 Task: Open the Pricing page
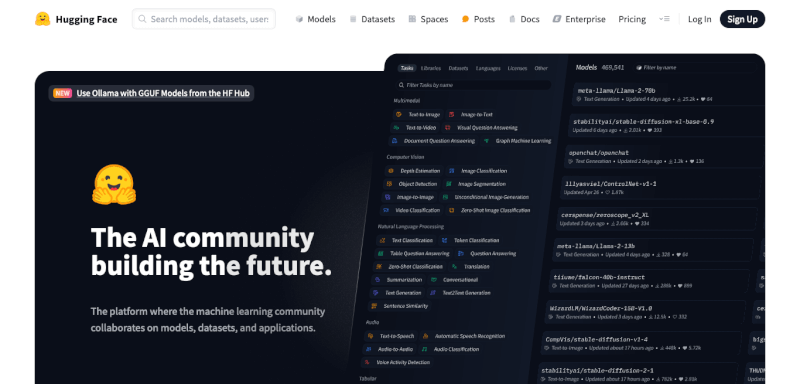coord(632,19)
